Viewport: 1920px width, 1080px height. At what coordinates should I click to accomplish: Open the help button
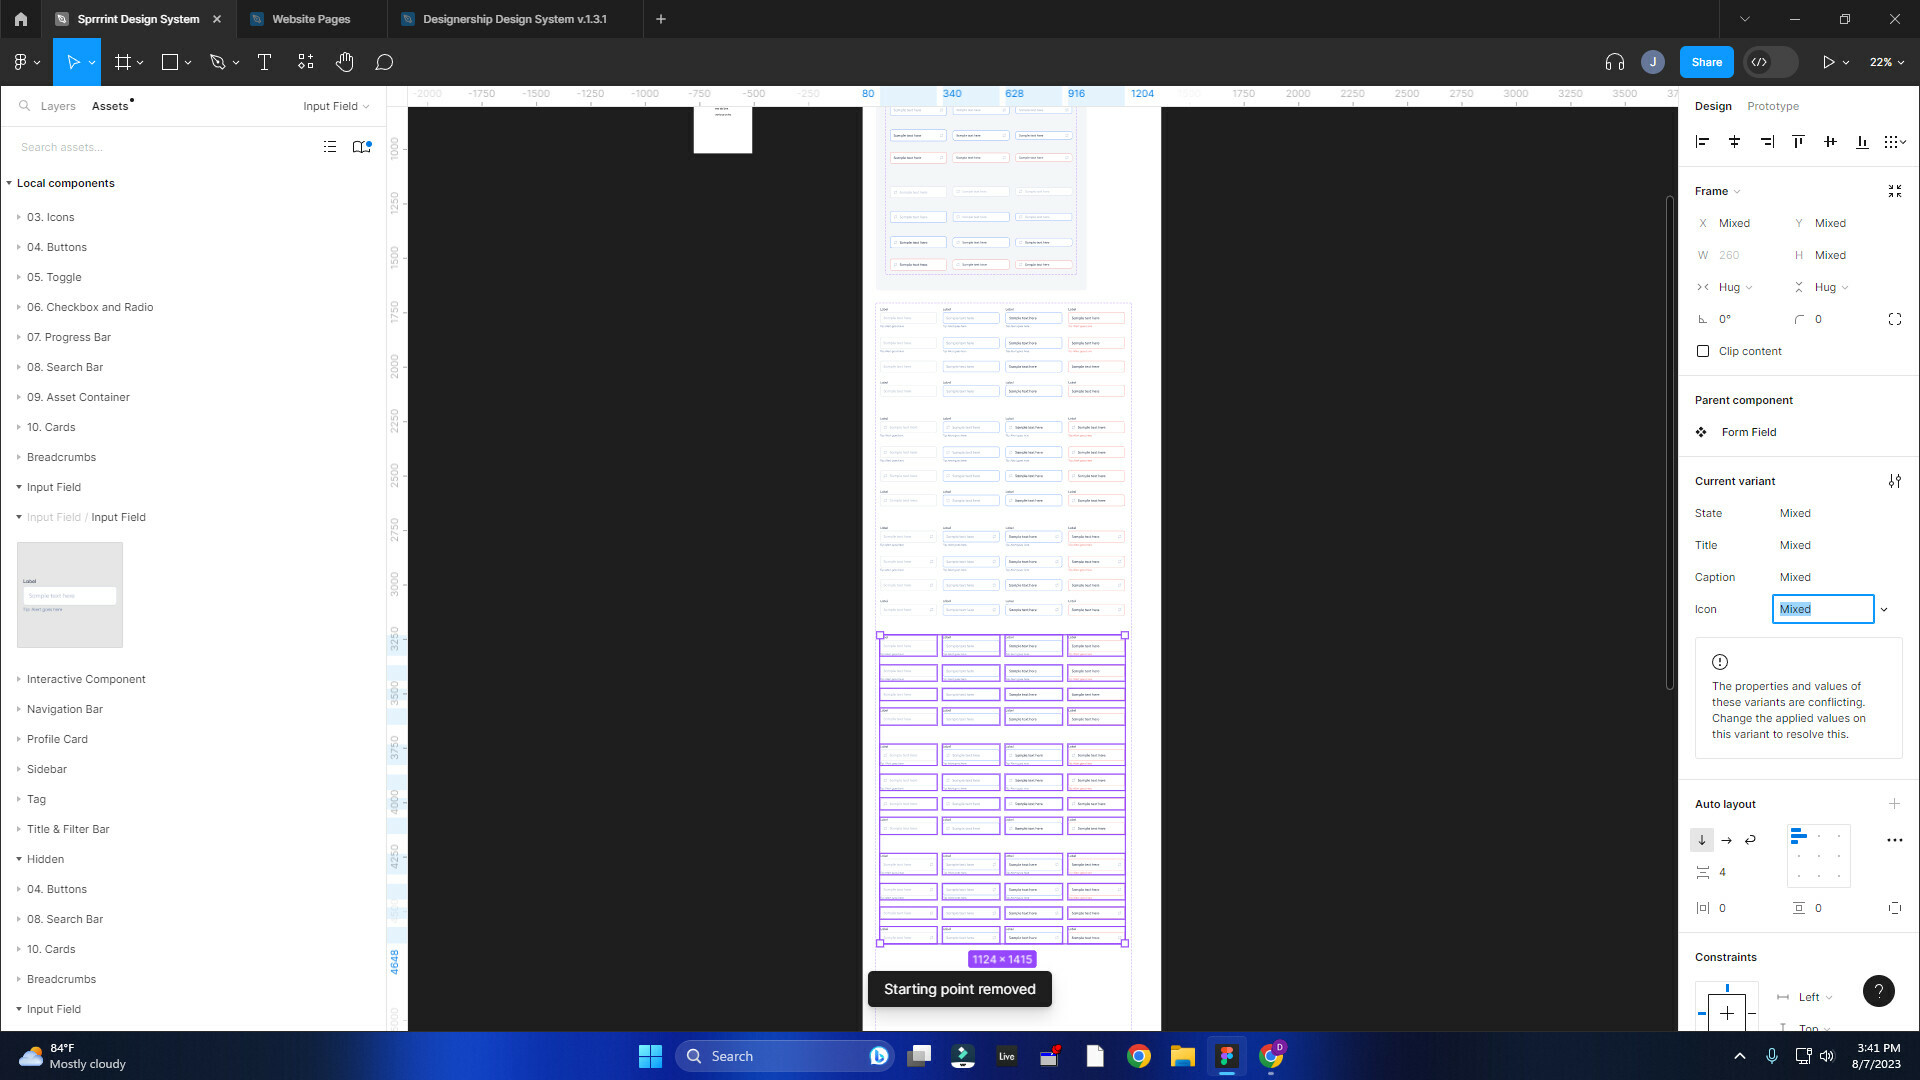[x=1878, y=991]
